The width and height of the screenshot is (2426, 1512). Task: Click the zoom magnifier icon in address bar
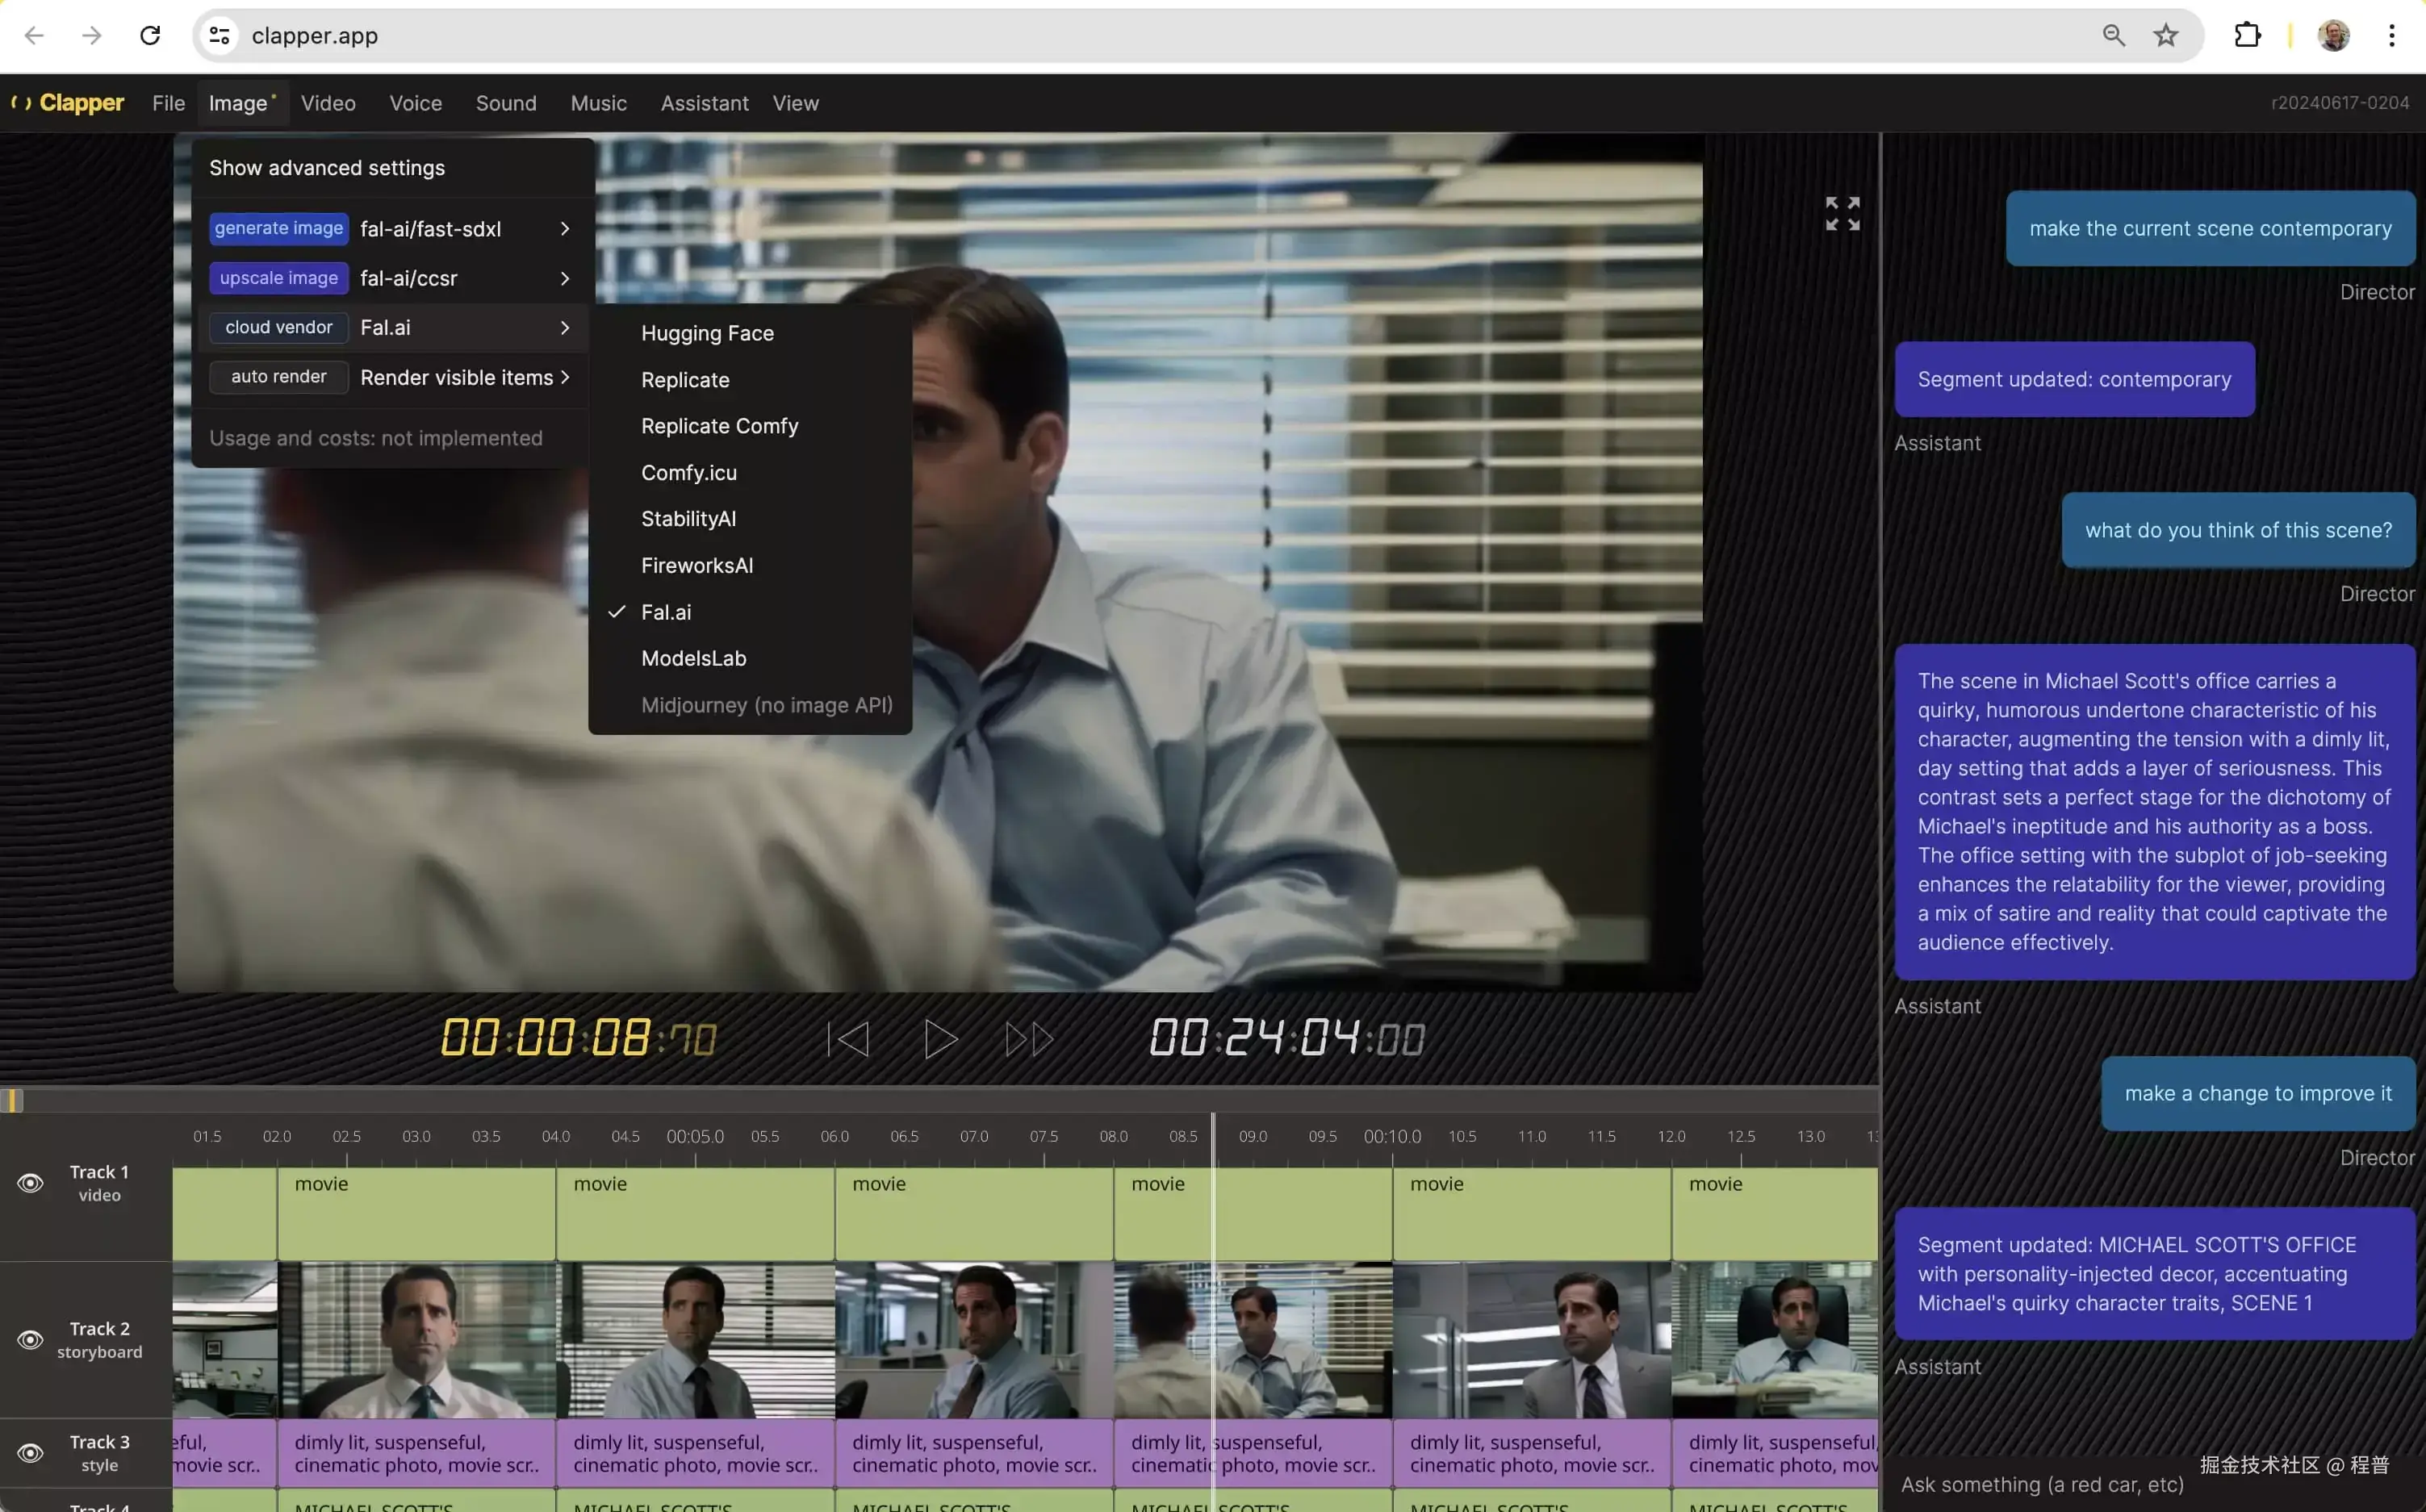pos(2113,36)
